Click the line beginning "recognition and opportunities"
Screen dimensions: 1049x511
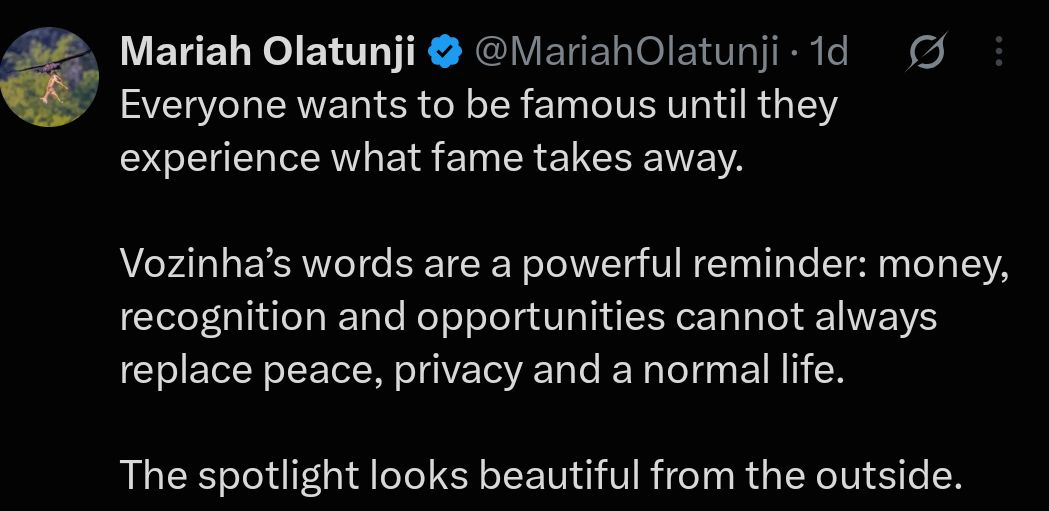[529, 319]
